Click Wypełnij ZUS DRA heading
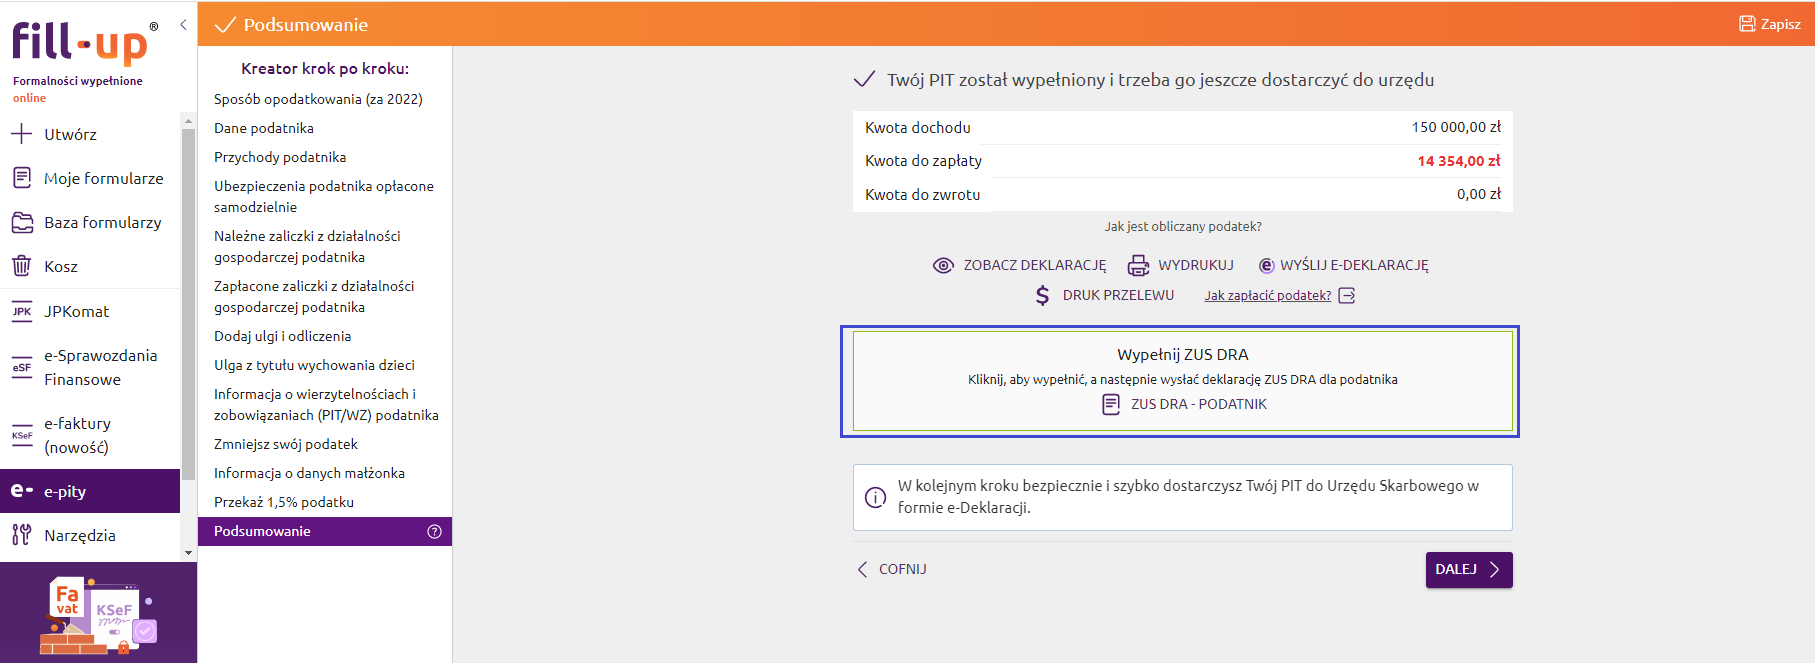The height and width of the screenshot is (663, 1815). click(1183, 354)
